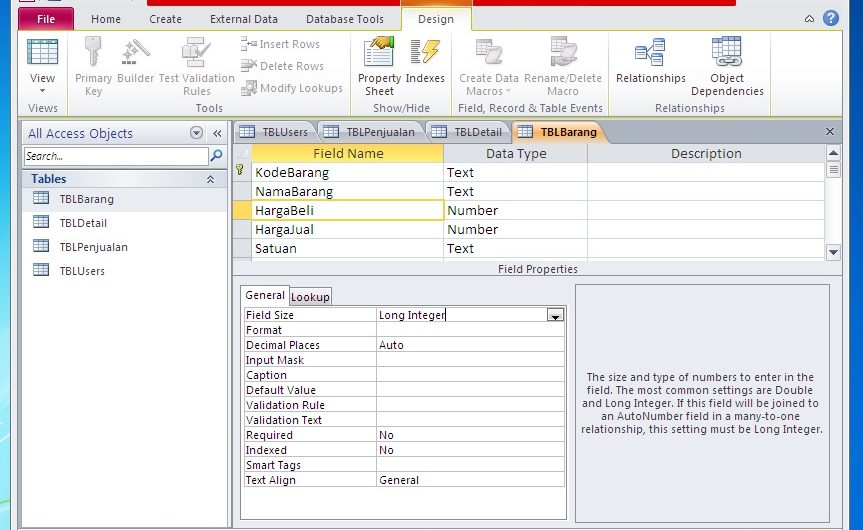
Task: Expand the View dropdown arrow
Action: coord(42,91)
